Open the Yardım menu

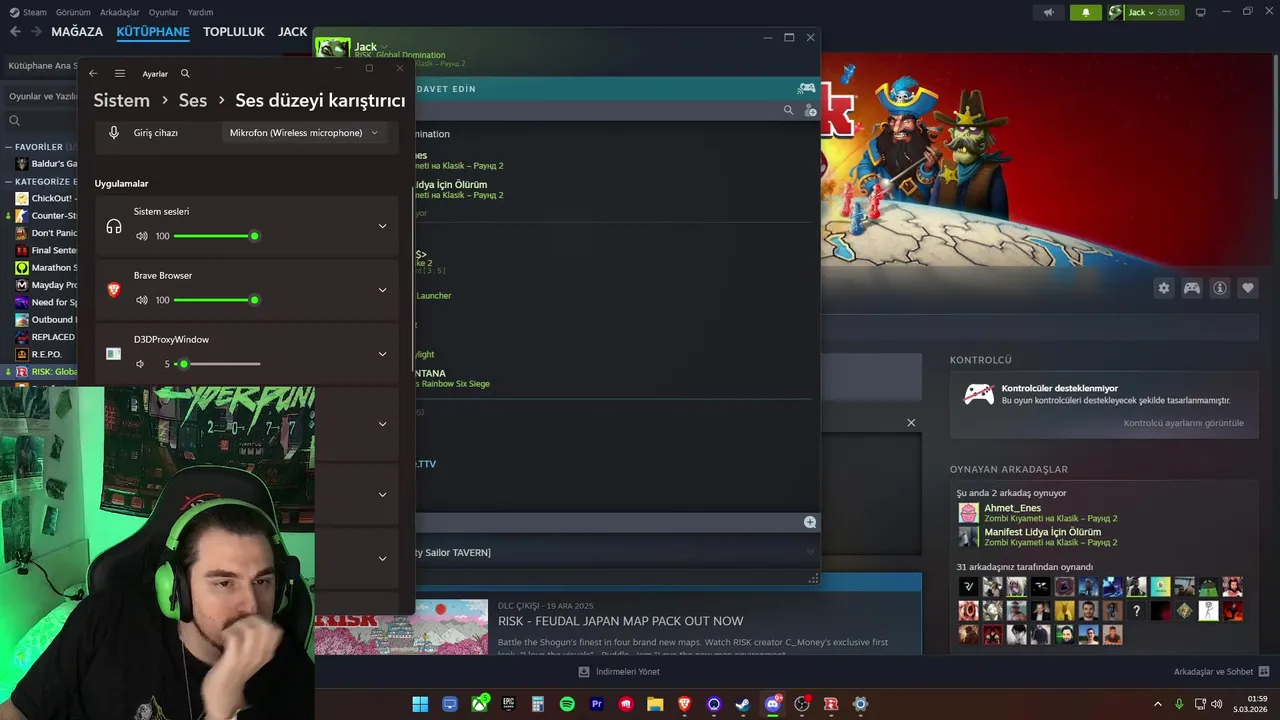pyautogui.click(x=200, y=12)
